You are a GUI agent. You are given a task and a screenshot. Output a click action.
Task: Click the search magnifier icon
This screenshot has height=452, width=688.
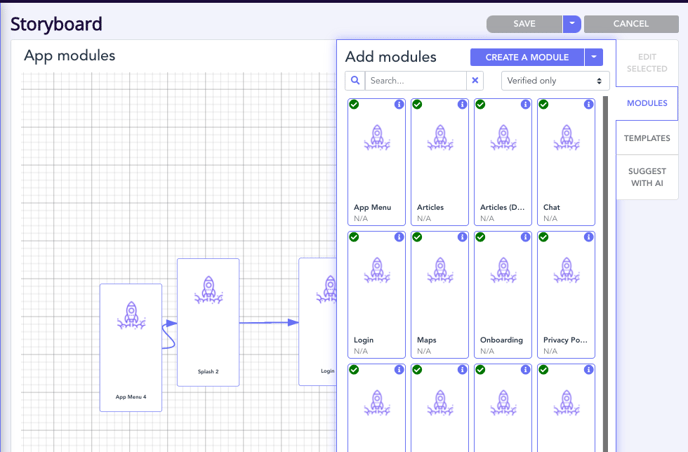pos(355,81)
